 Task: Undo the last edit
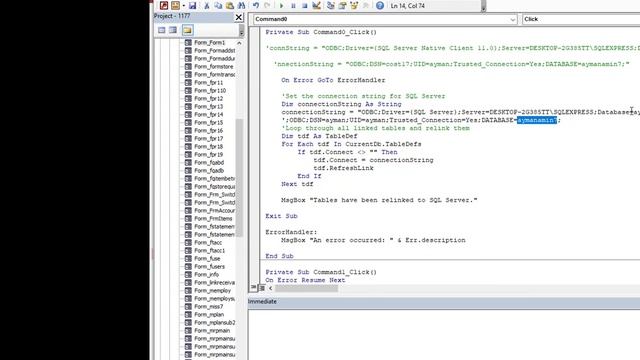pyautogui.click(x=256, y=5)
